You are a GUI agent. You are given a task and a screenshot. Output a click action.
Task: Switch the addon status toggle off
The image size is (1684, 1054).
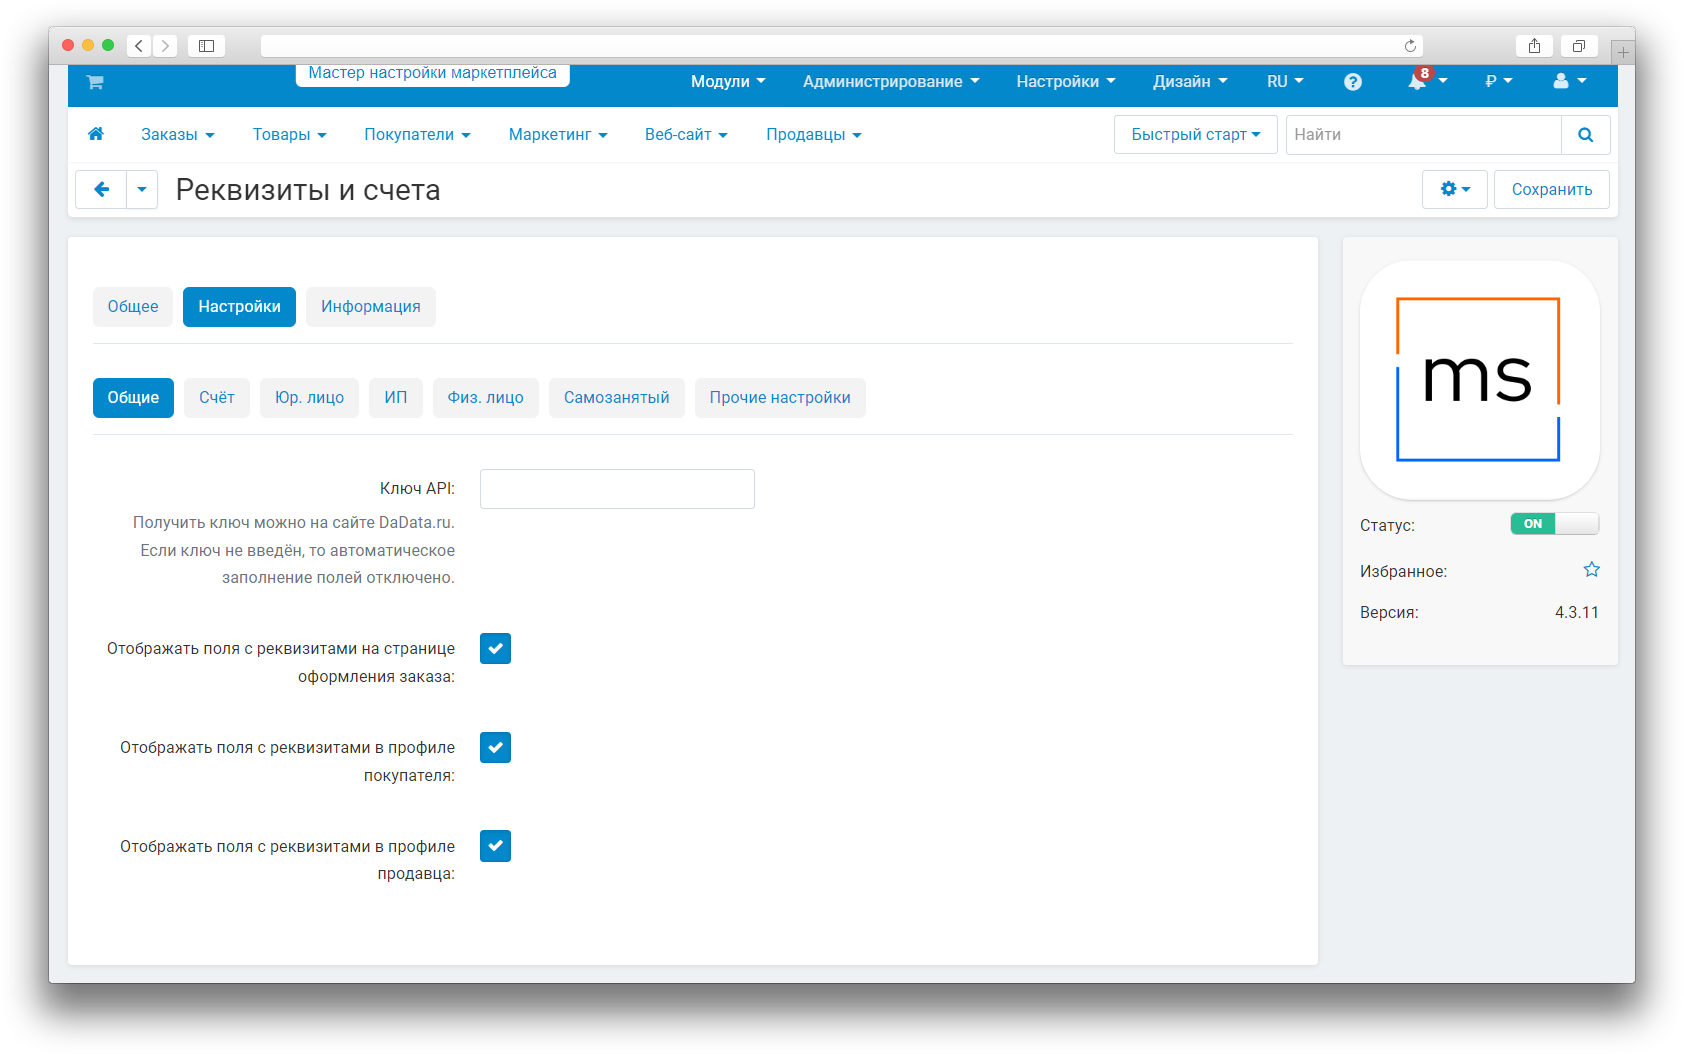1554,524
